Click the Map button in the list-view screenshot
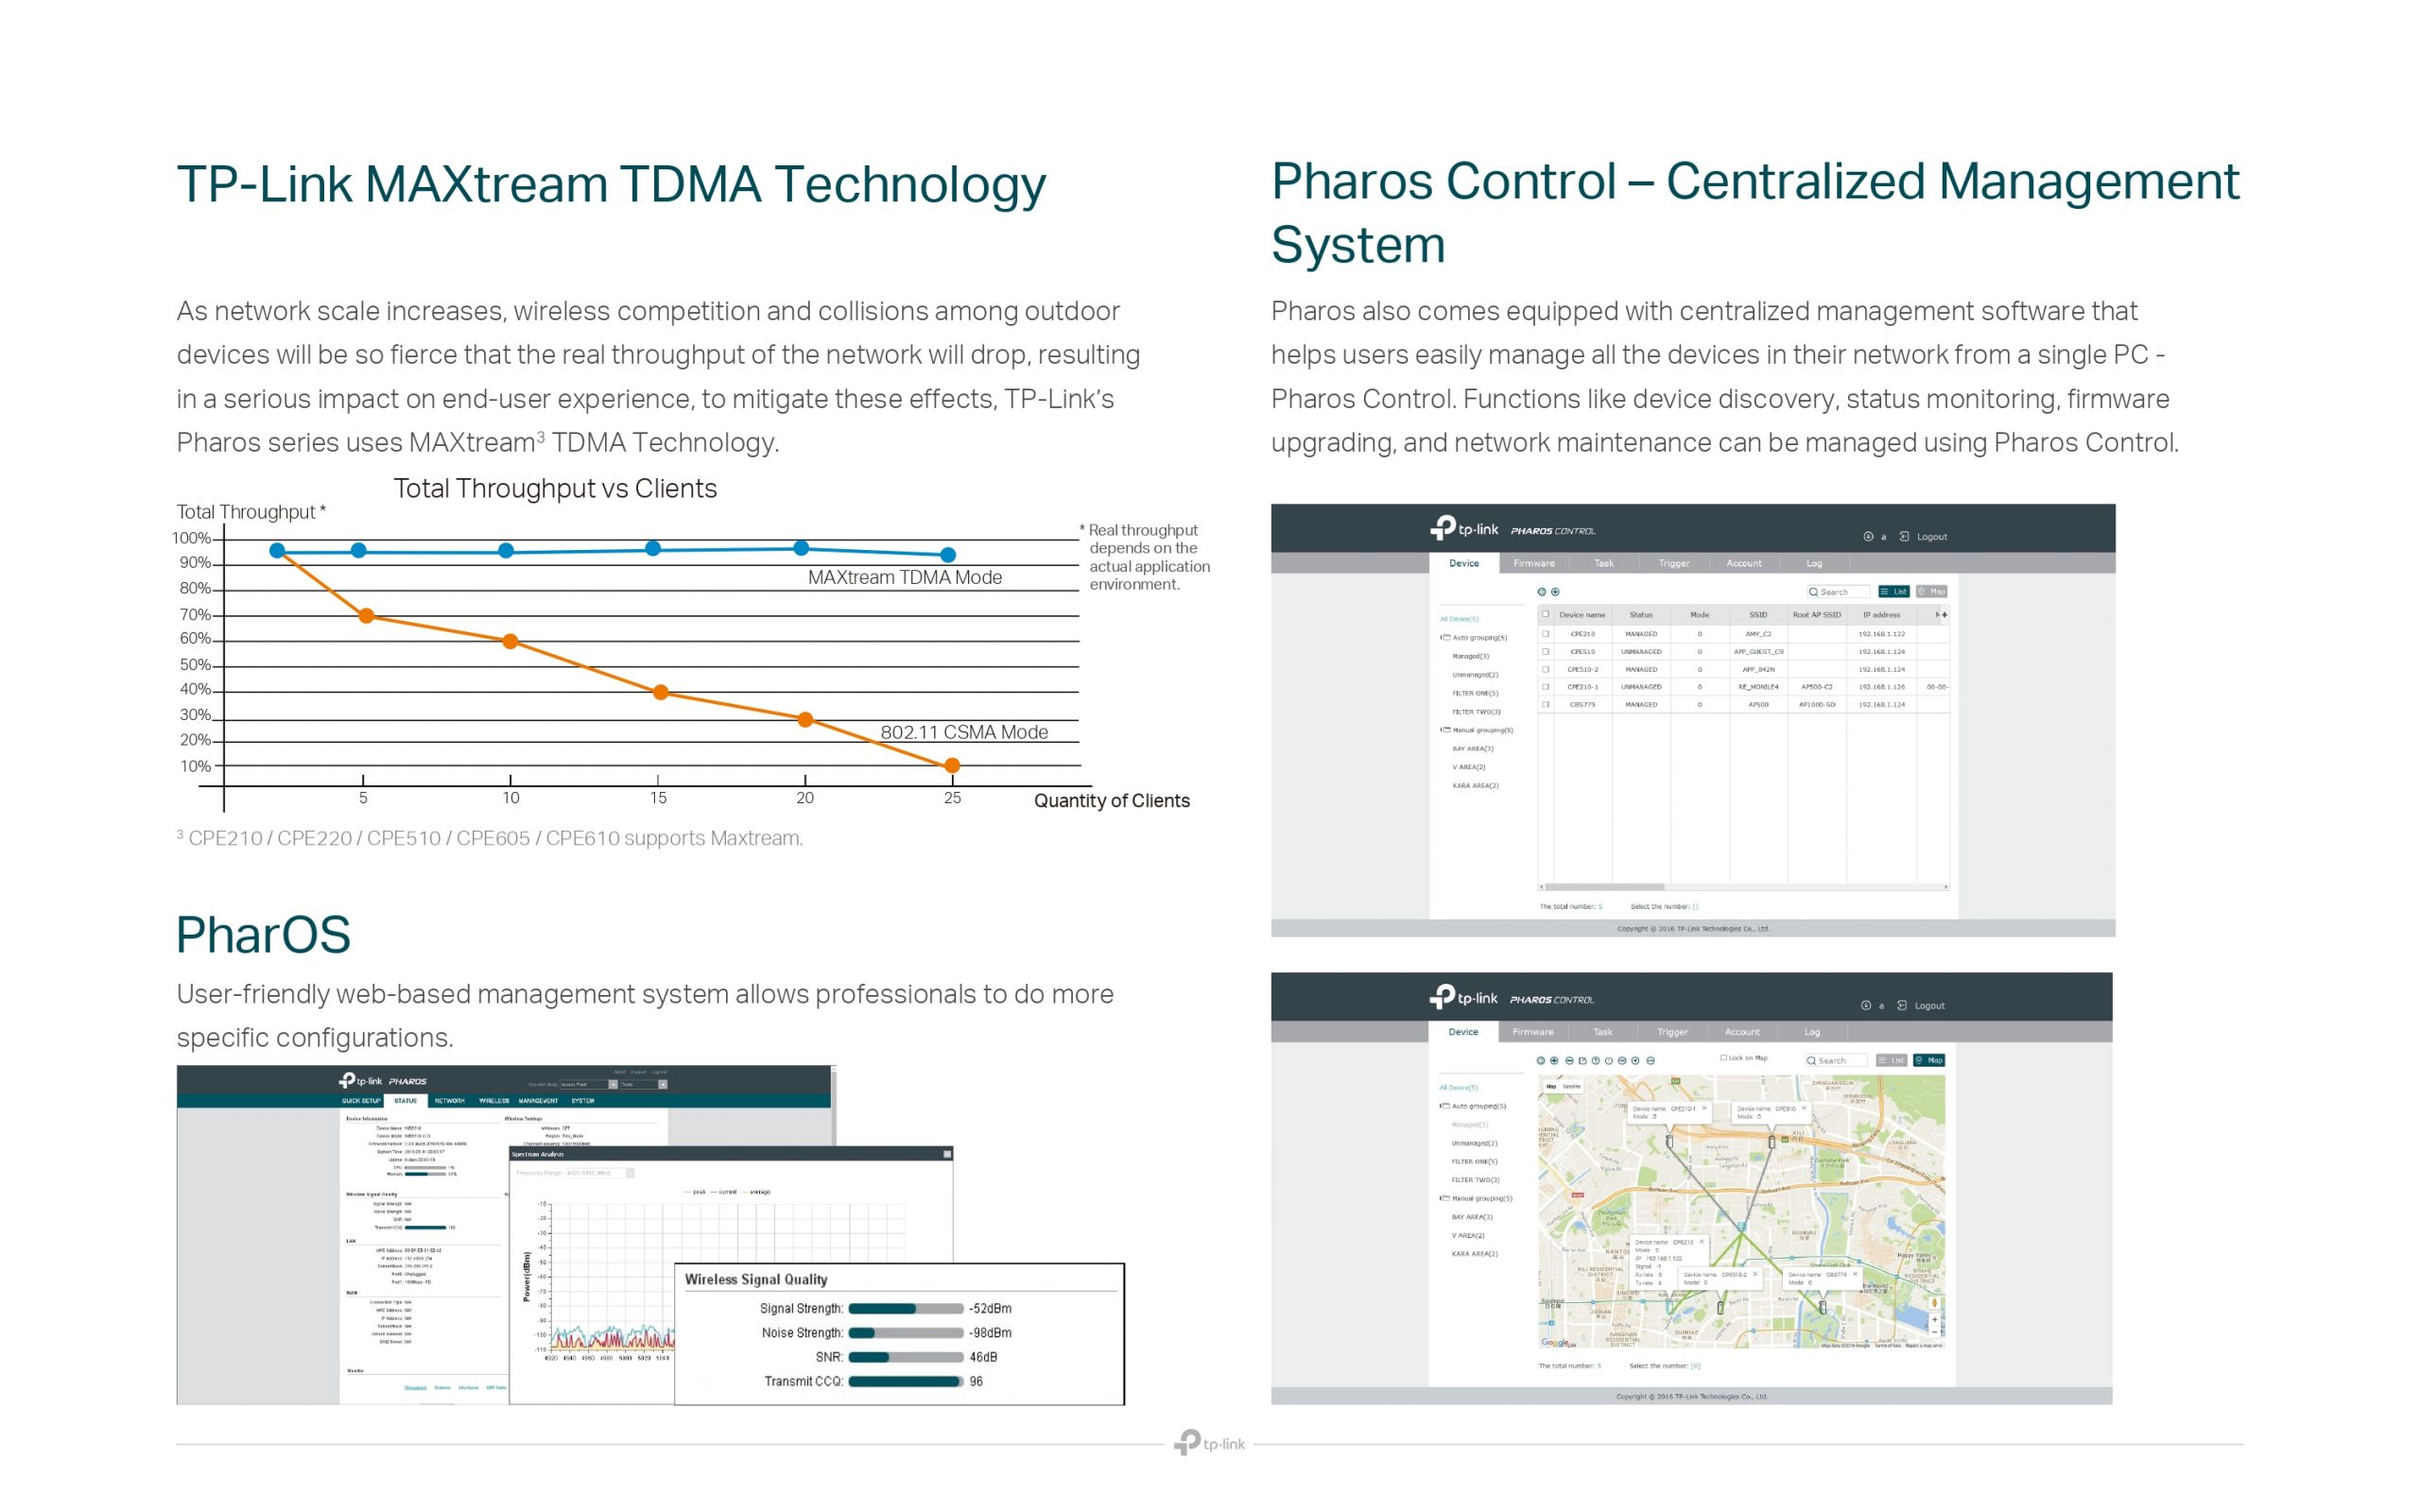 [1932, 592]
